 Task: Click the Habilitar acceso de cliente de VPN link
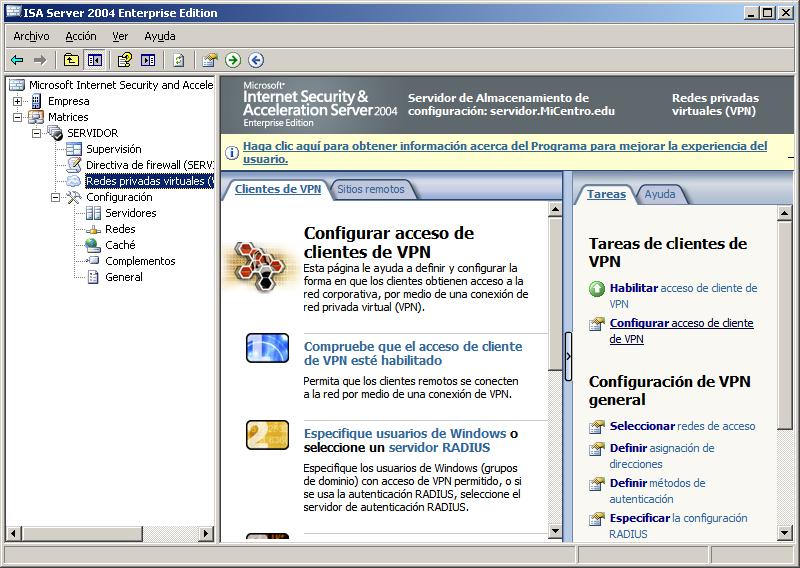pos(633,288)
